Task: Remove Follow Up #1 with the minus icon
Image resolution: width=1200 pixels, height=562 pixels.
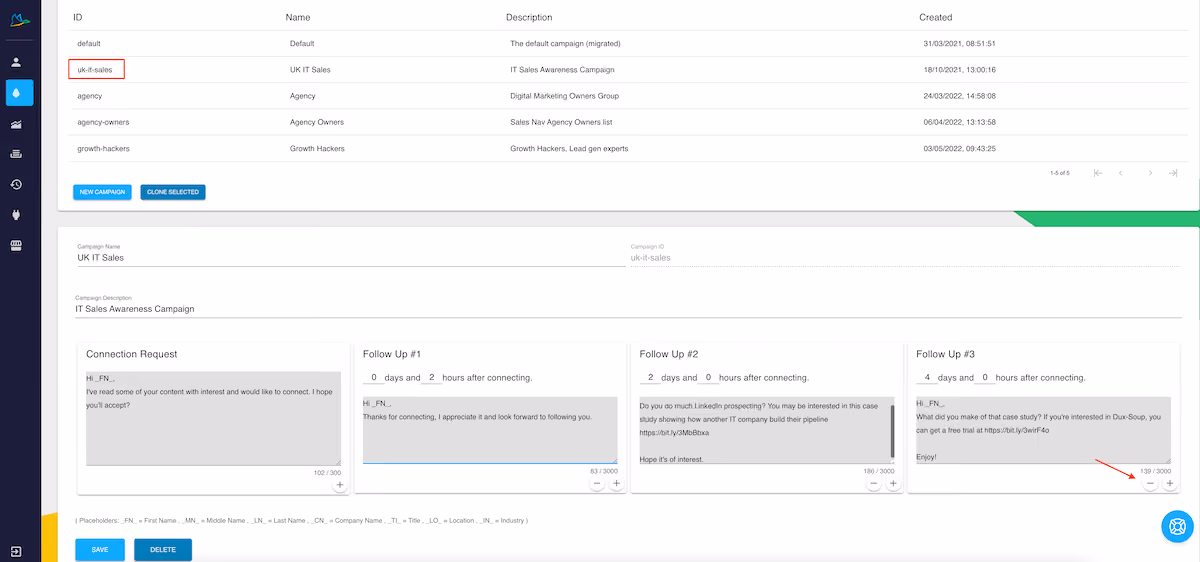Action: tap(597, 484)
